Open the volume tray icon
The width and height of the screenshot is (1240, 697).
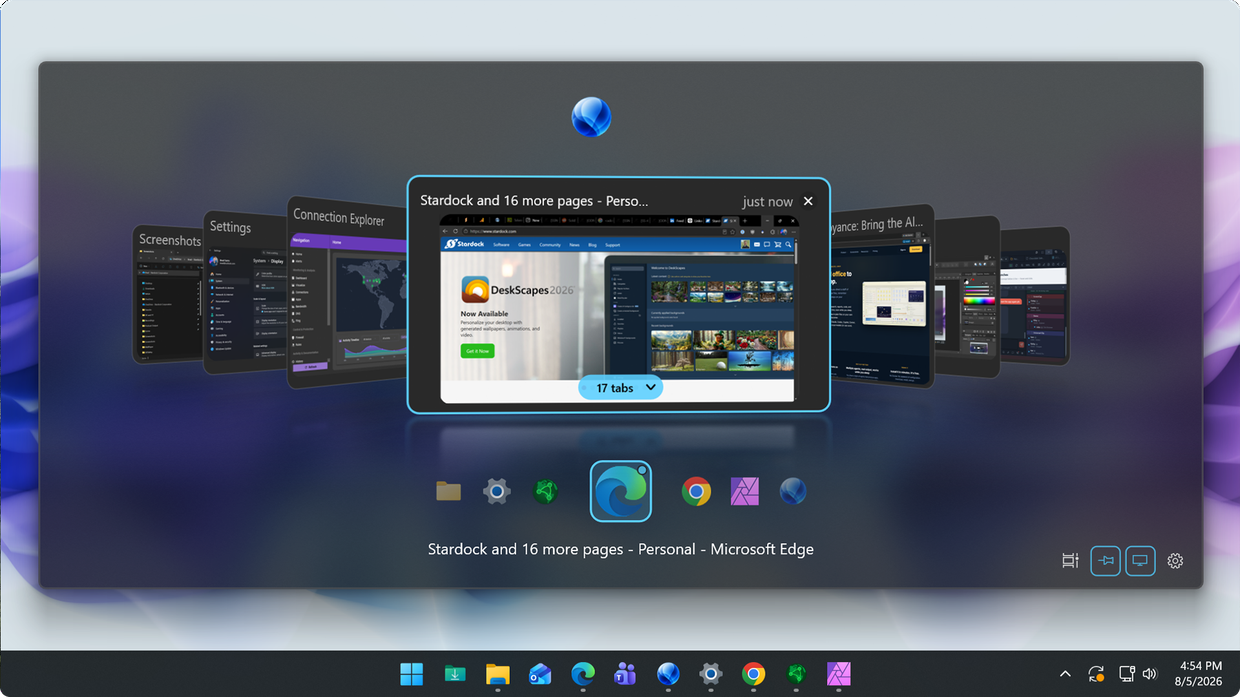click(1150, 674)
